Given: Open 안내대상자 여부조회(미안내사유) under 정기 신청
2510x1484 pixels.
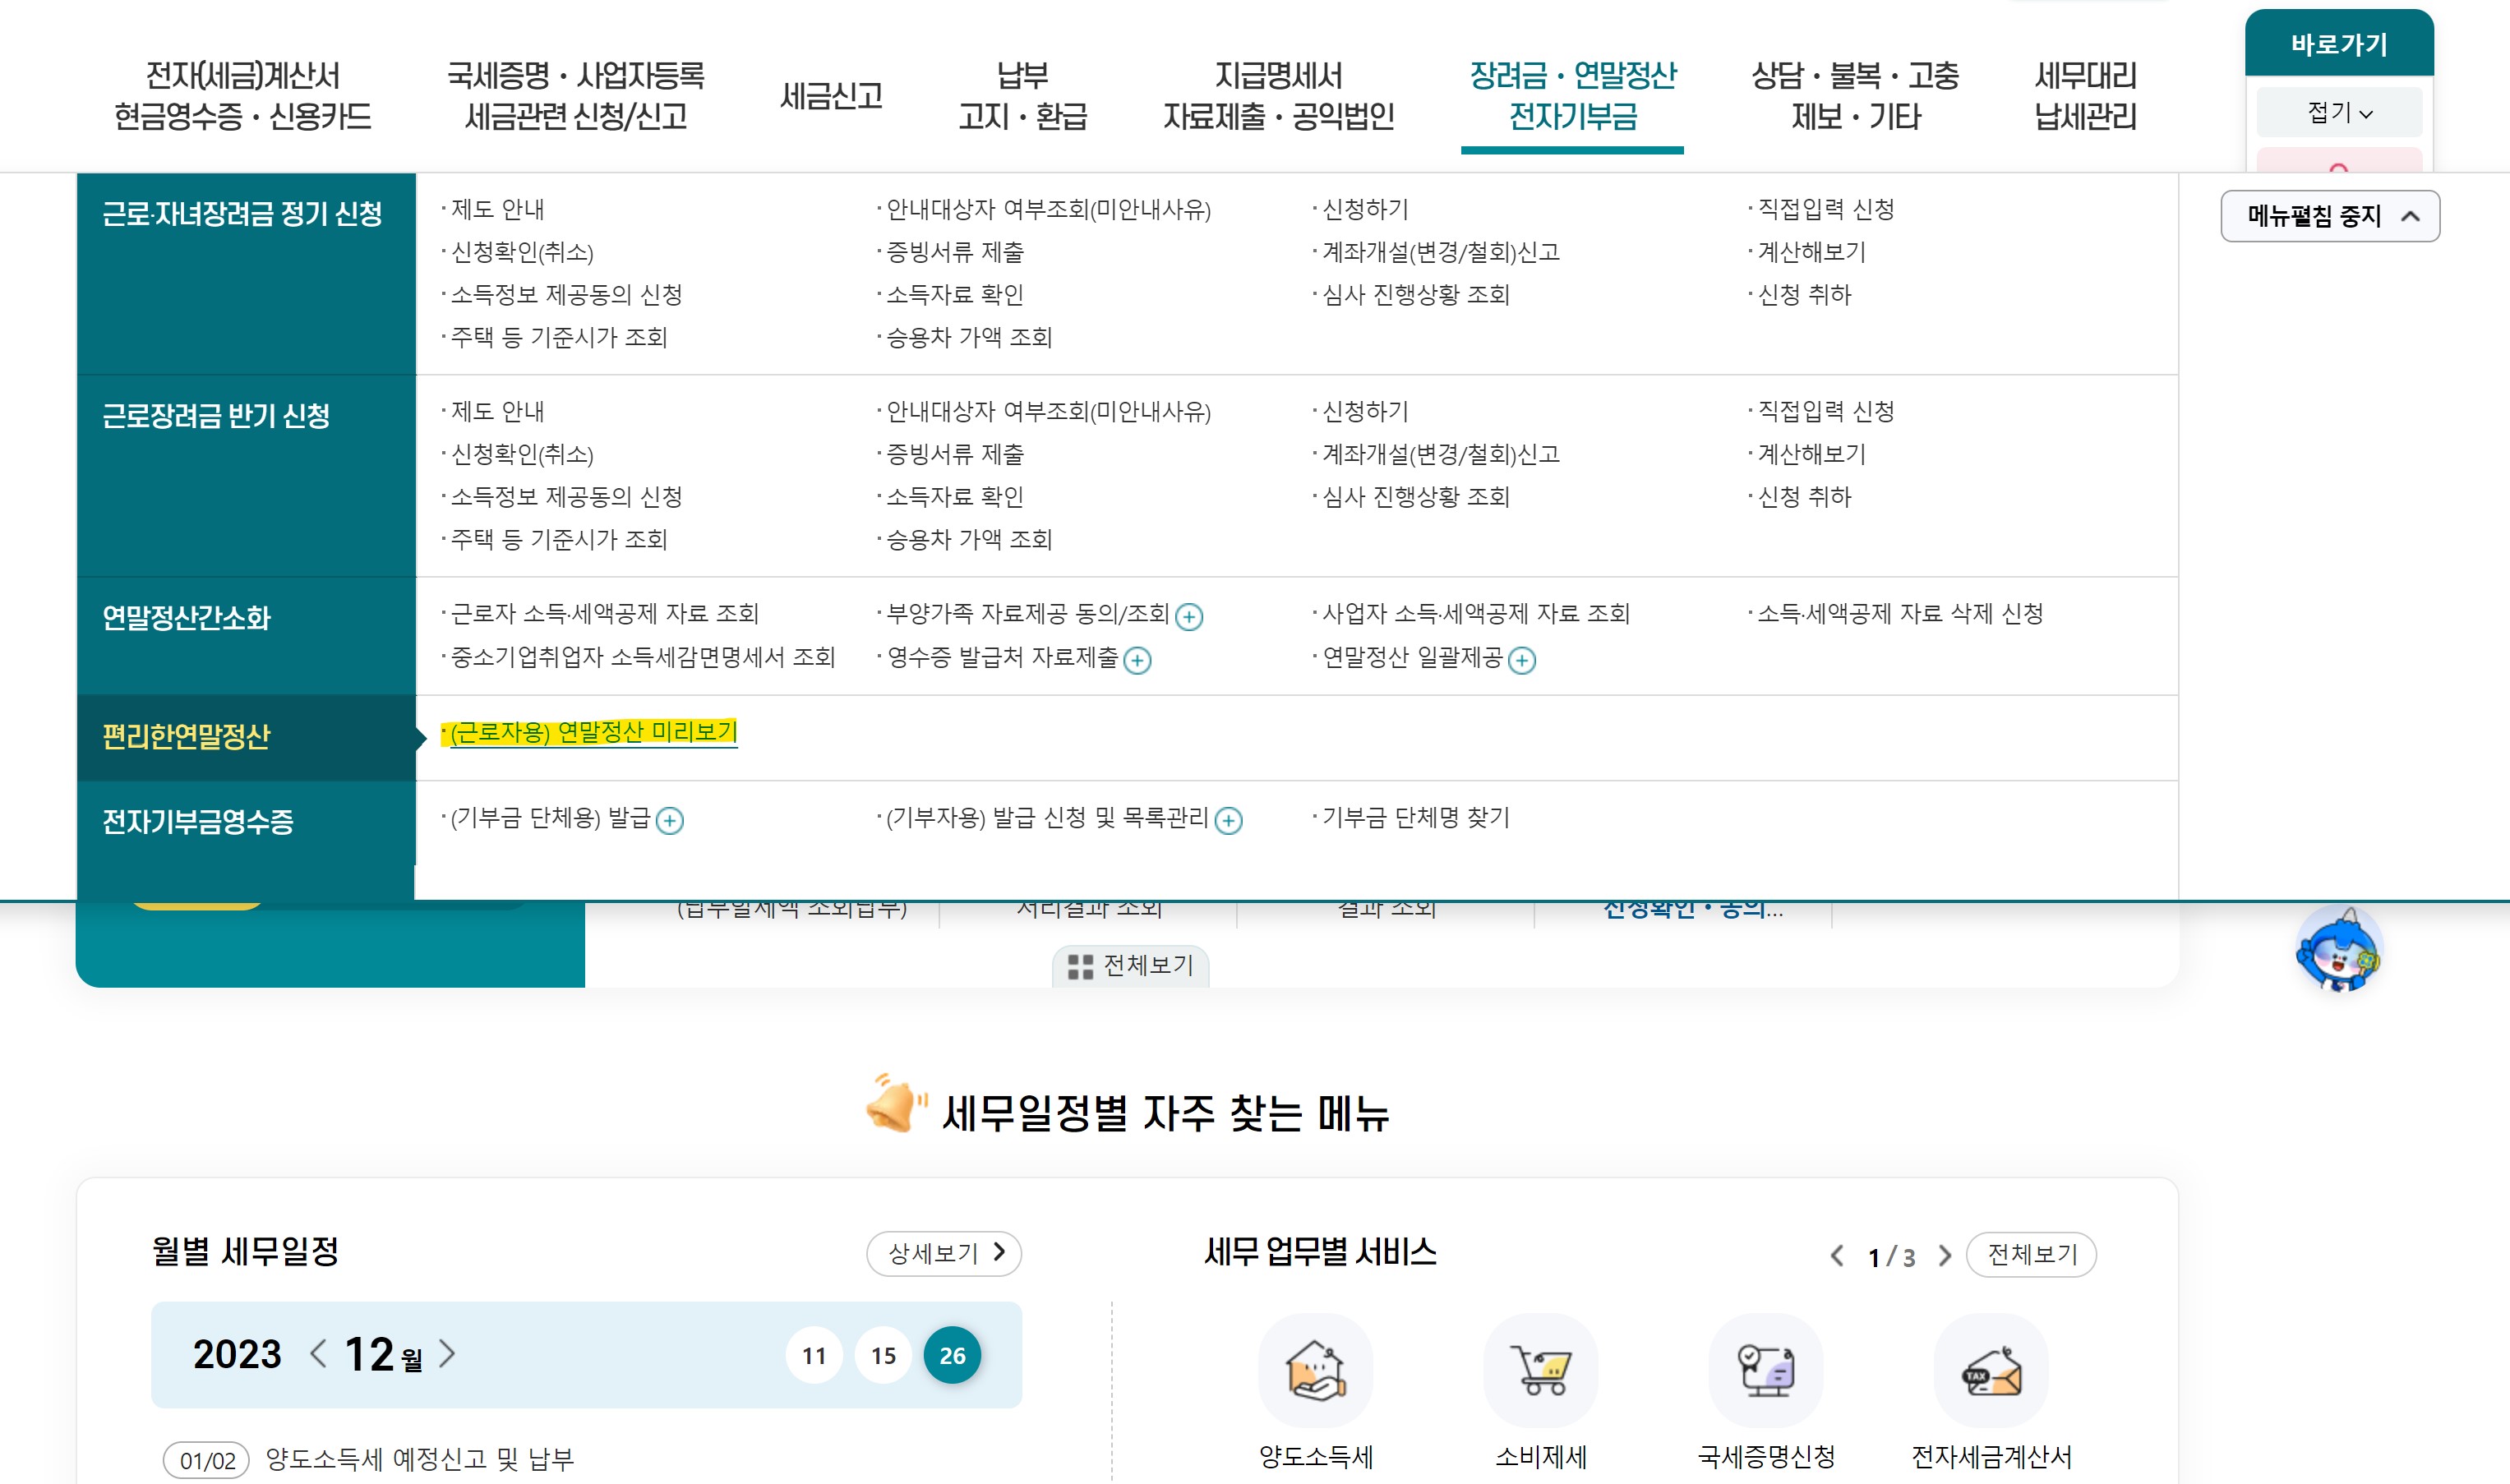Looking at the screenshot, I should pos(1049,210).
